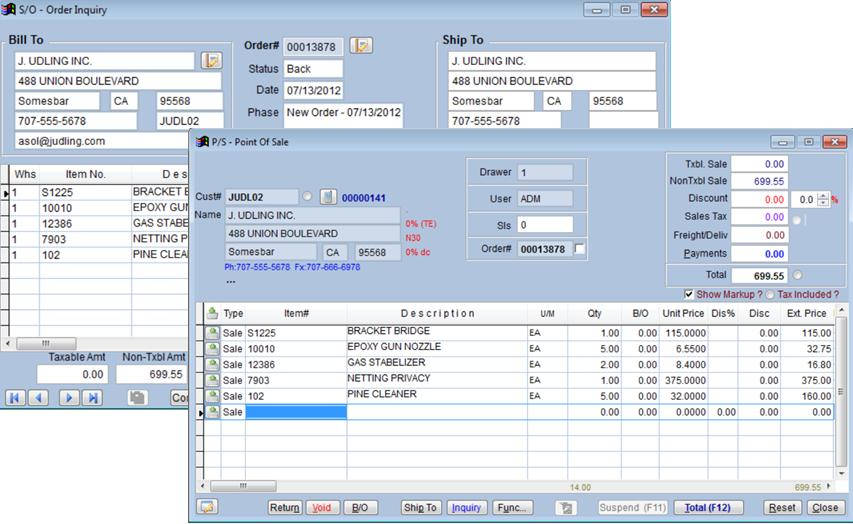
Task: Click the customer lookup icon next to JUDL02
Action: point(327,197)
